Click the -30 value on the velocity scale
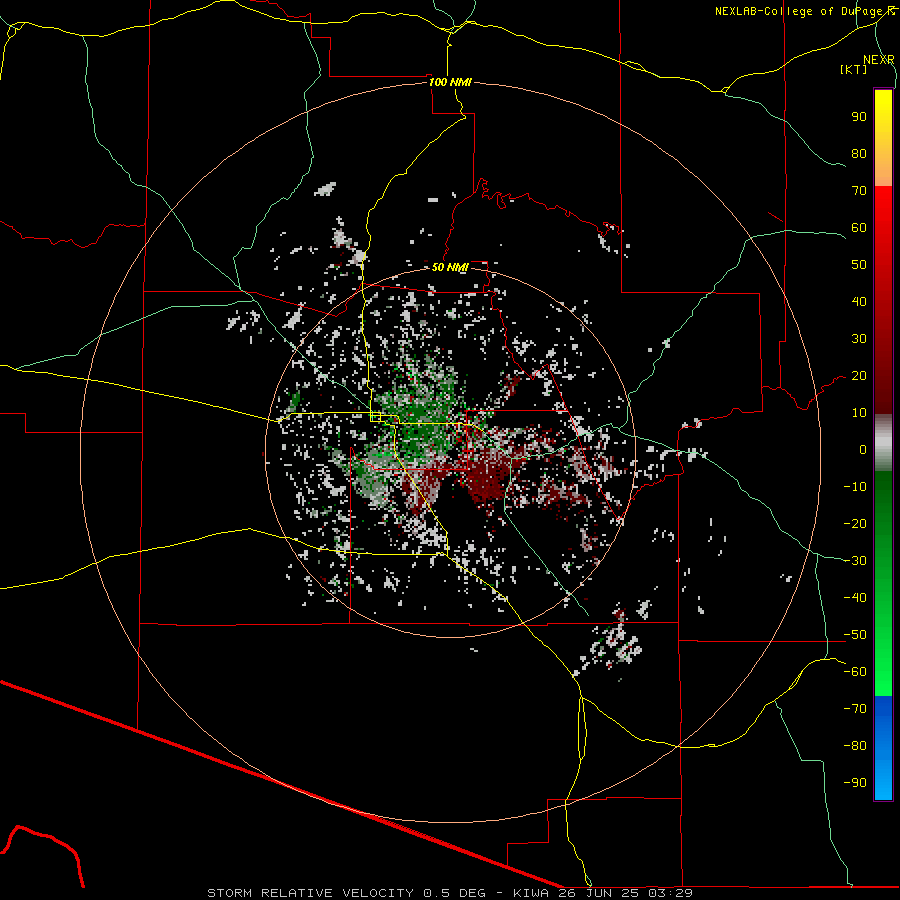900x900 pixels. click(855, 561)
